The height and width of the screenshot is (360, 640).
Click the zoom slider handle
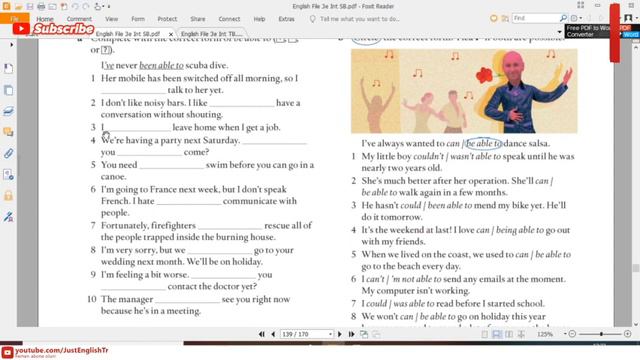[x=601, y=334]
